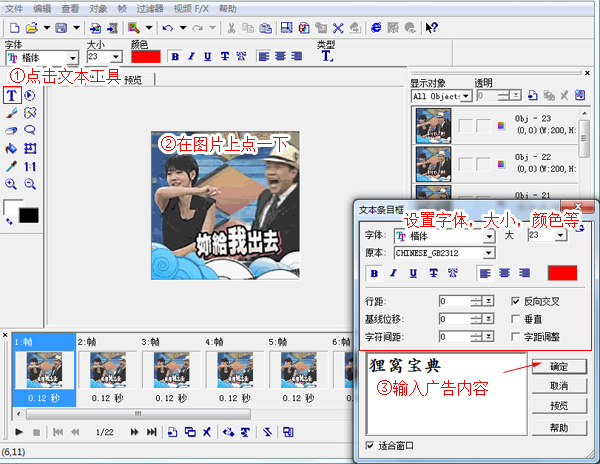This screenshot has height=464, width=600.
Task: Open 字体 font dropdown in text dialog
Action: [489, 237]
